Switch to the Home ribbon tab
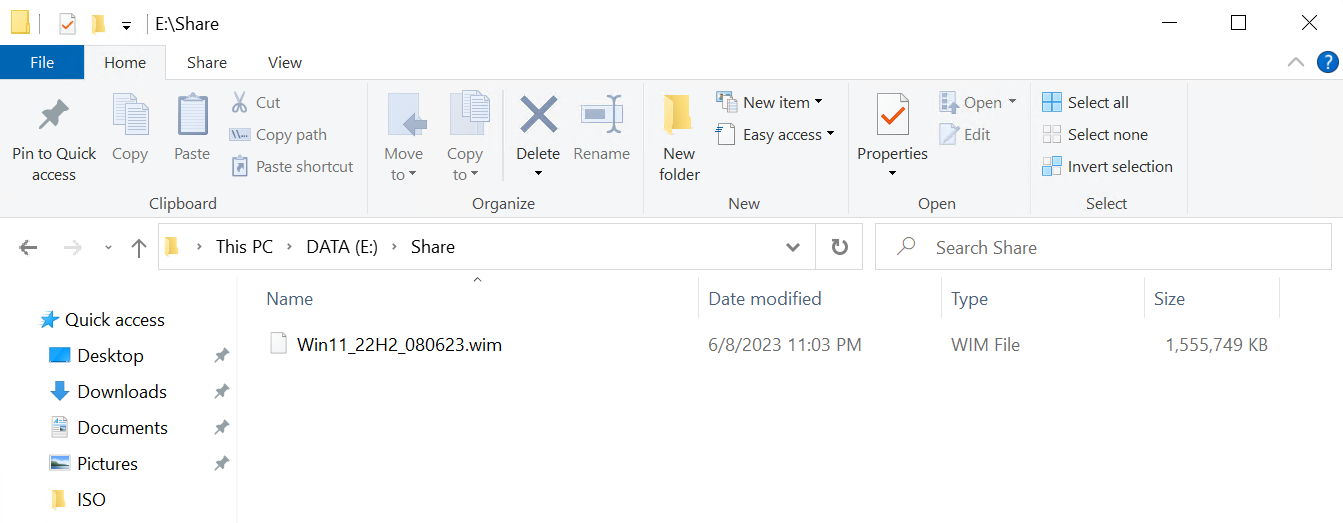The height and width of the screenshot is (523, 1343). point(125,62)
